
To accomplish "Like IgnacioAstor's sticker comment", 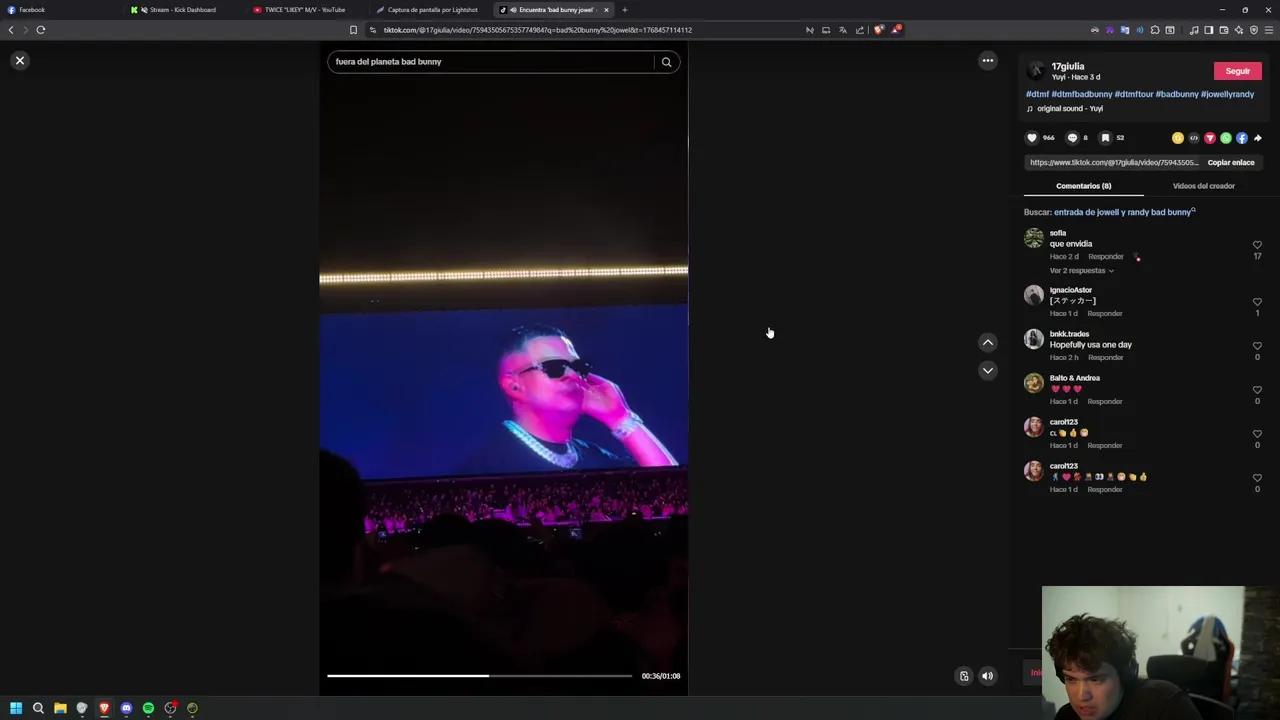I will click(1257, 301).
